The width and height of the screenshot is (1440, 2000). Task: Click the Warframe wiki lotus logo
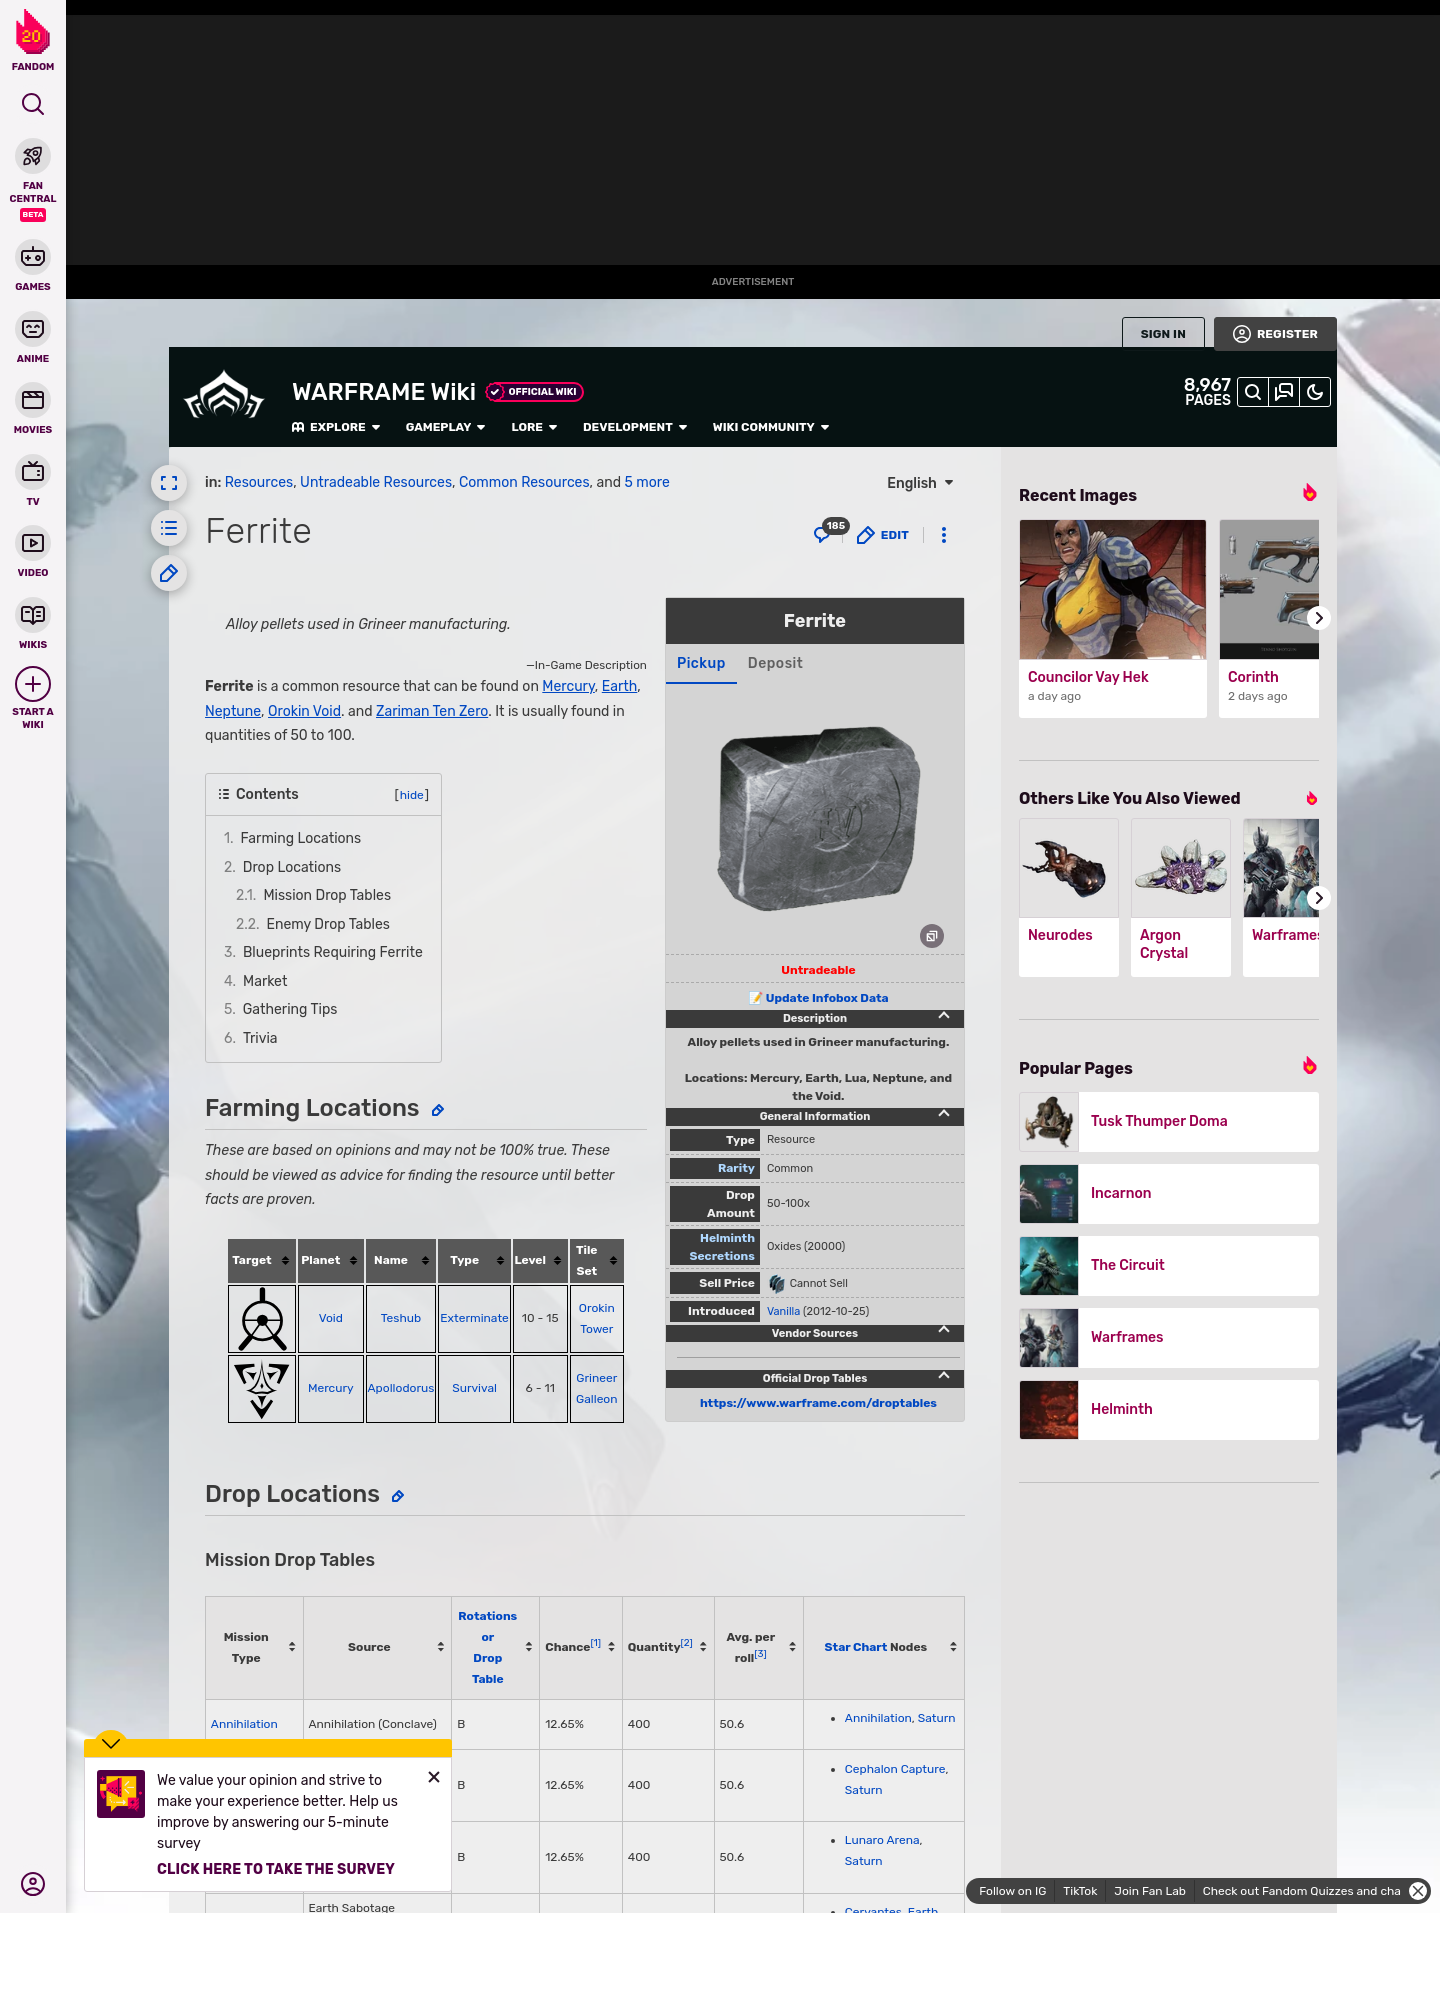click(x=224, y=396)
